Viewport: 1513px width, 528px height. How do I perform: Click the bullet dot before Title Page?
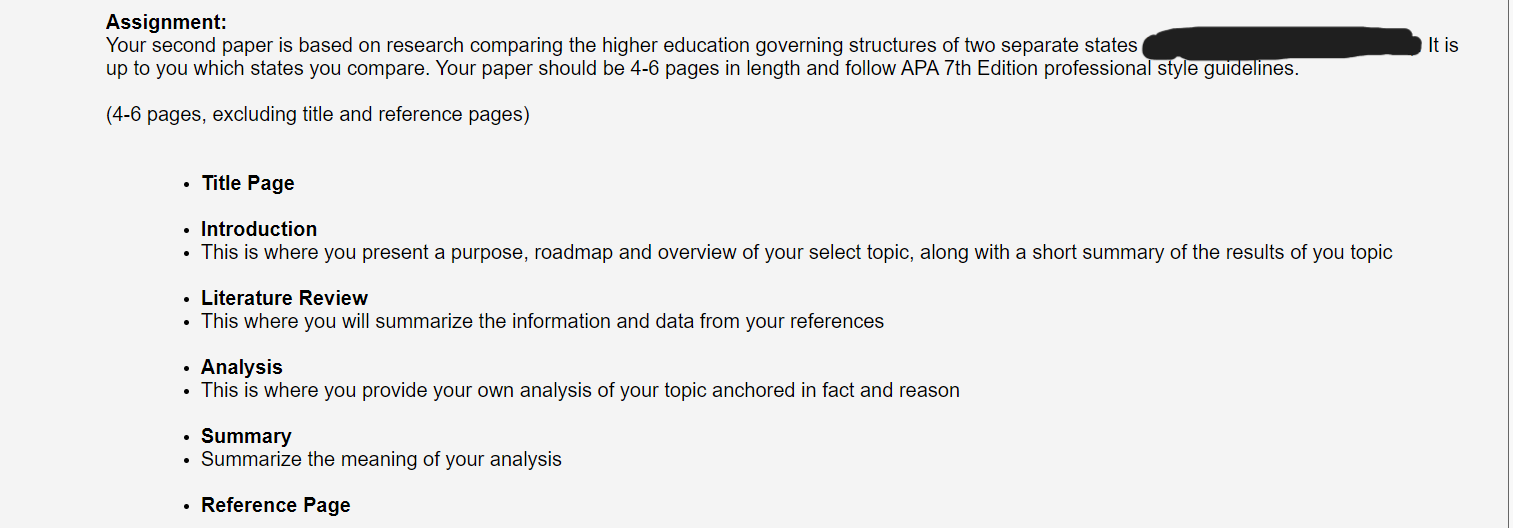pyautogui.click(x=186, y=185)
